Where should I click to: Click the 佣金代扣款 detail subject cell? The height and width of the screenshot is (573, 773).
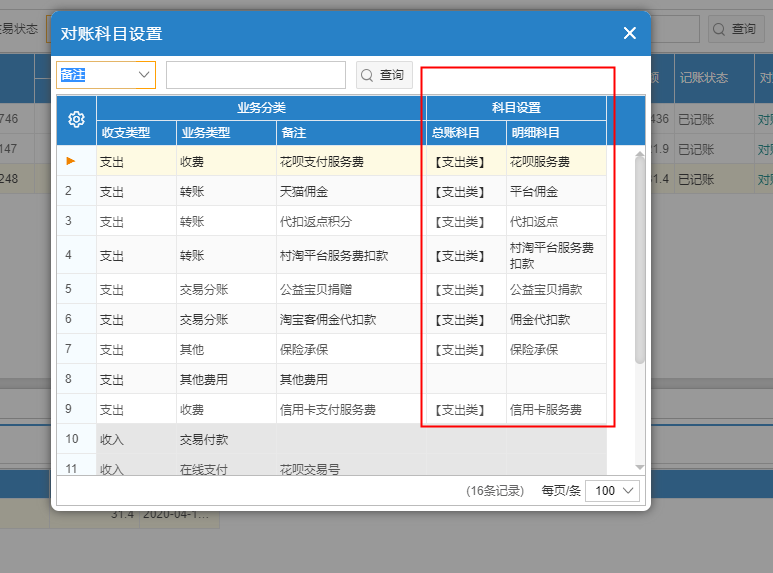pos(556,320)
